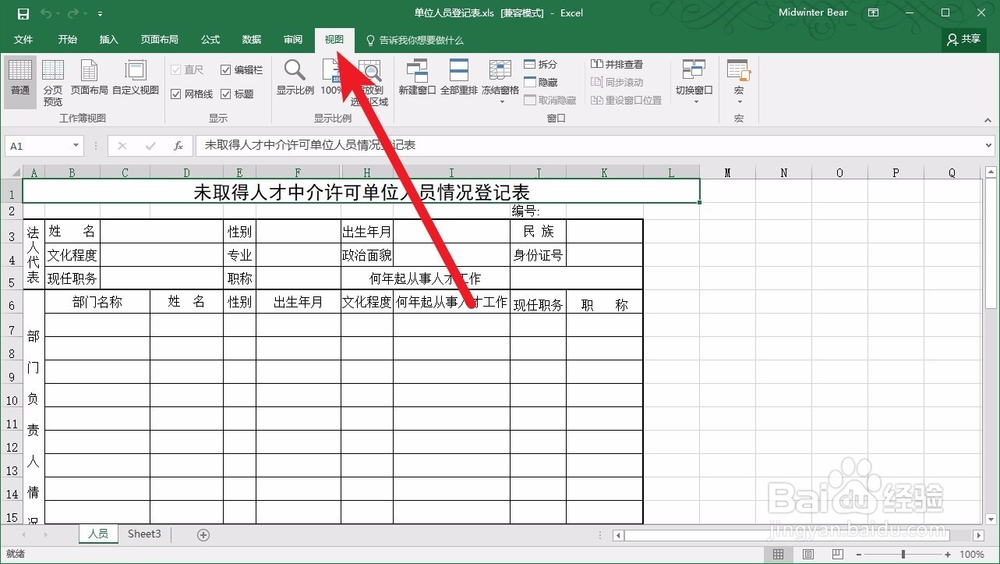Click zoom in plus button

pos(948,555)
